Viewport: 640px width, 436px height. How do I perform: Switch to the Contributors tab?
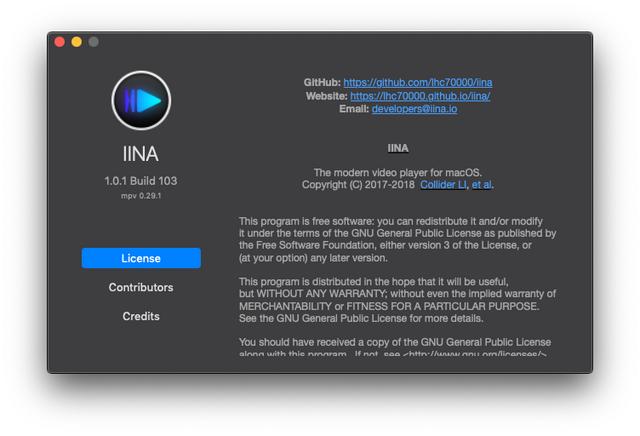141,287
